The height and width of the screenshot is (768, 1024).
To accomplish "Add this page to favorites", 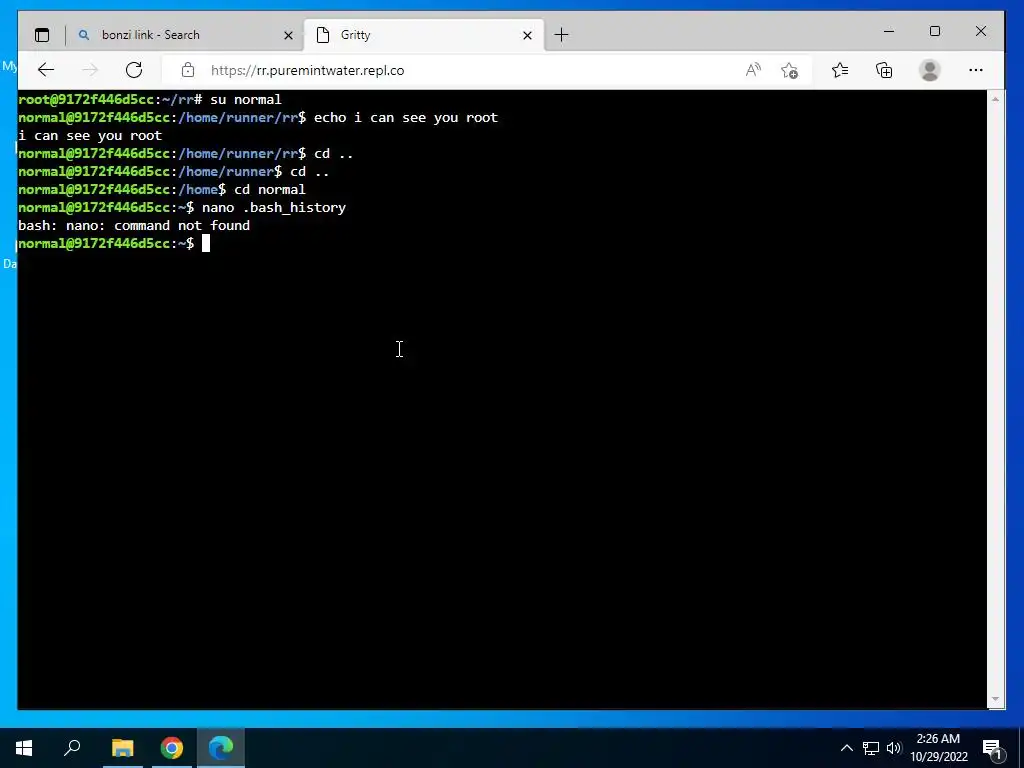I will [x=790, y=70].
